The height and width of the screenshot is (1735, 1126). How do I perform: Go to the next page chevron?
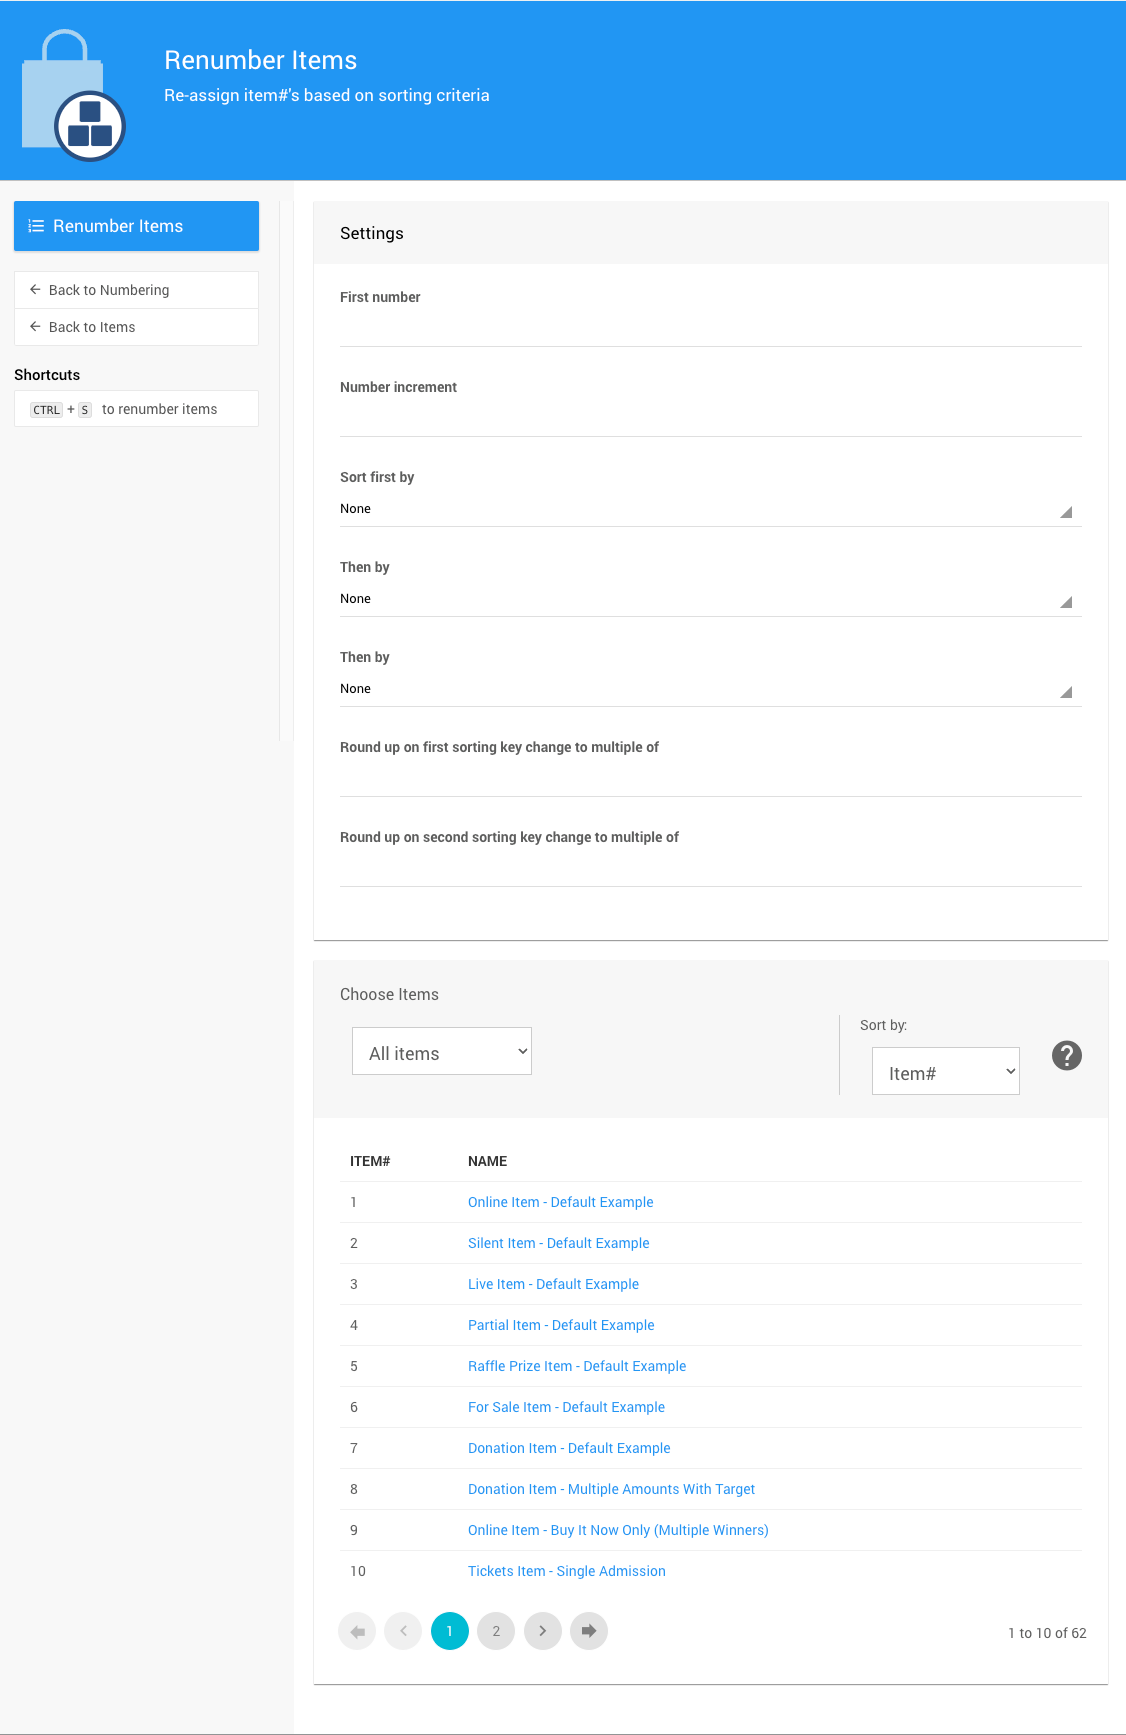[x=542, y=1631]
